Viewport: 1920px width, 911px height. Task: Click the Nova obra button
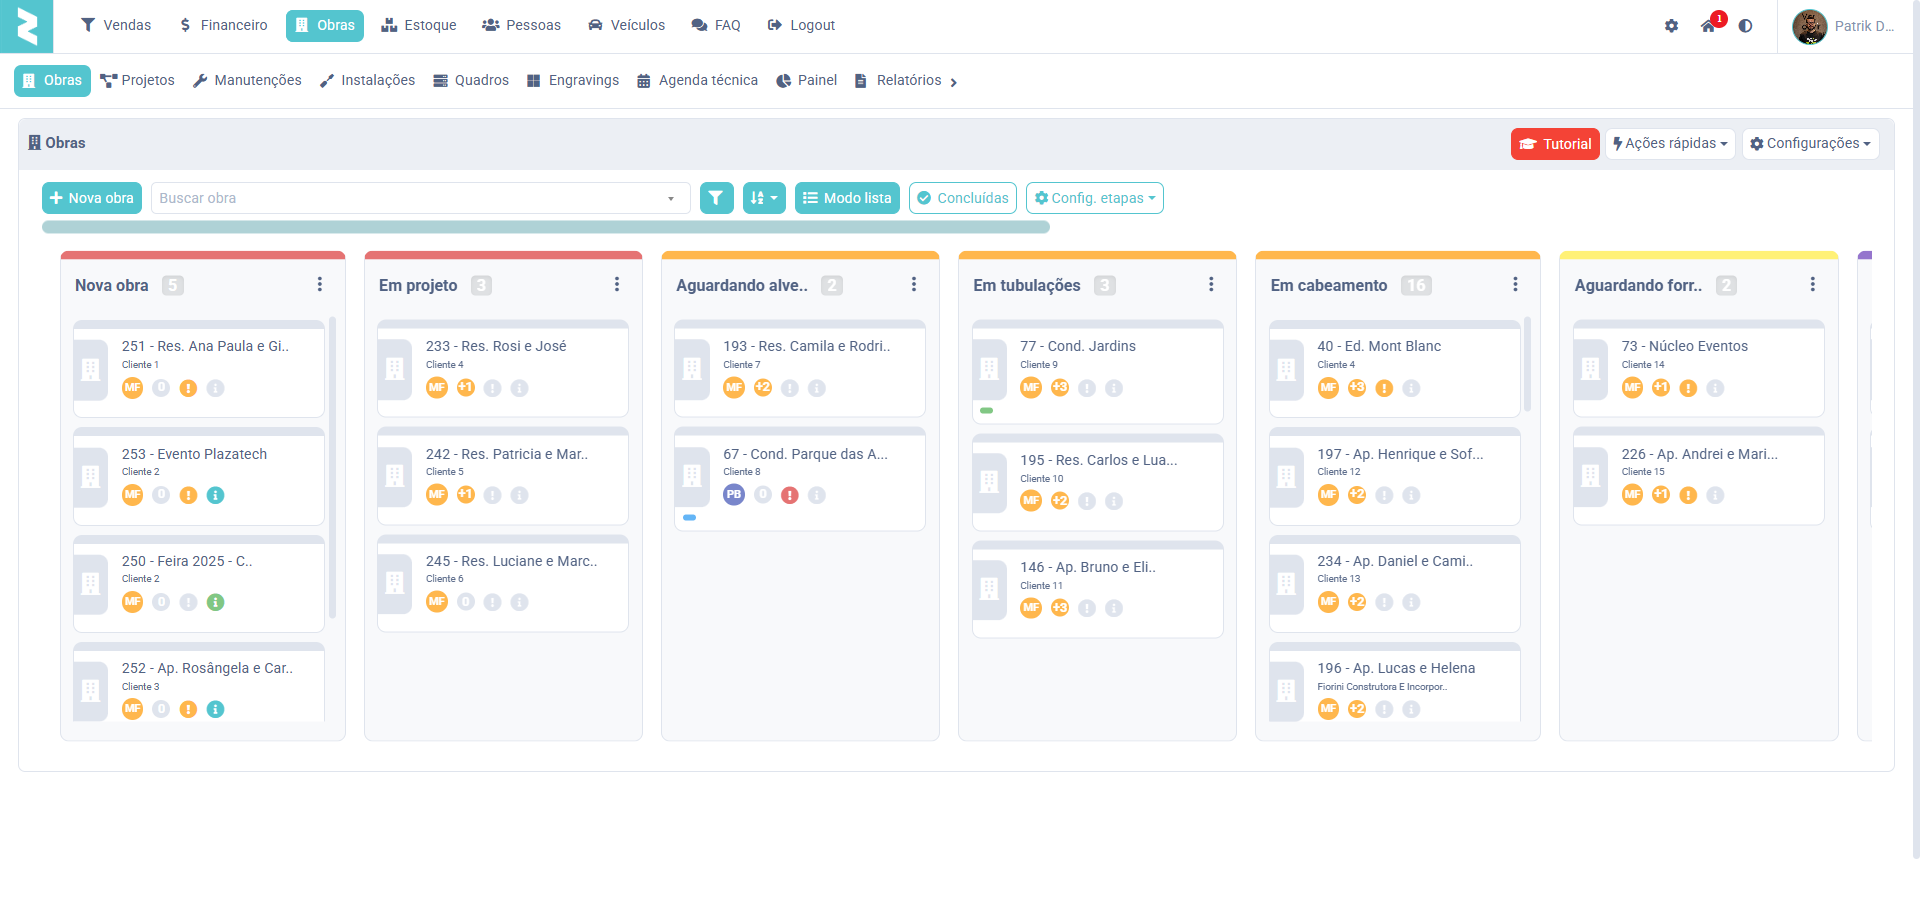pyautogui.click(x=92, y=198)
